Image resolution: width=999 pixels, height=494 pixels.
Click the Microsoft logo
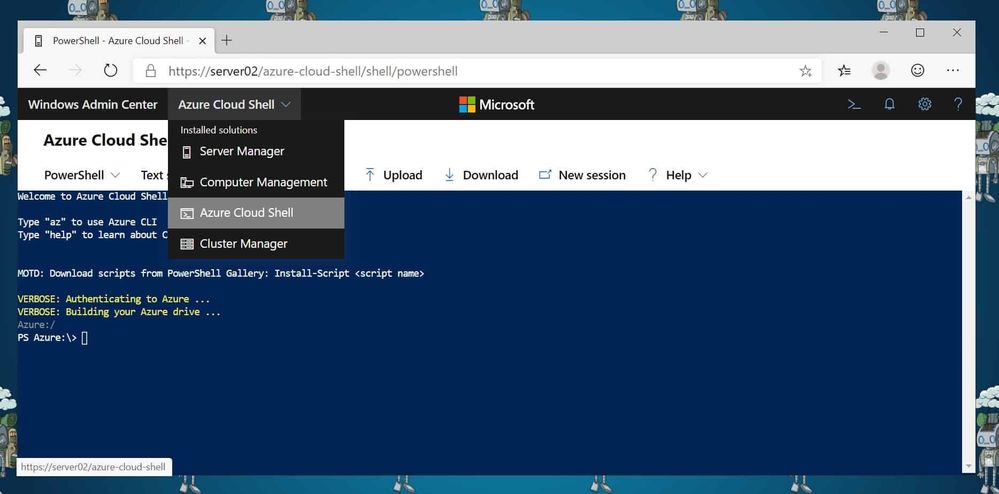click(496, 105)
